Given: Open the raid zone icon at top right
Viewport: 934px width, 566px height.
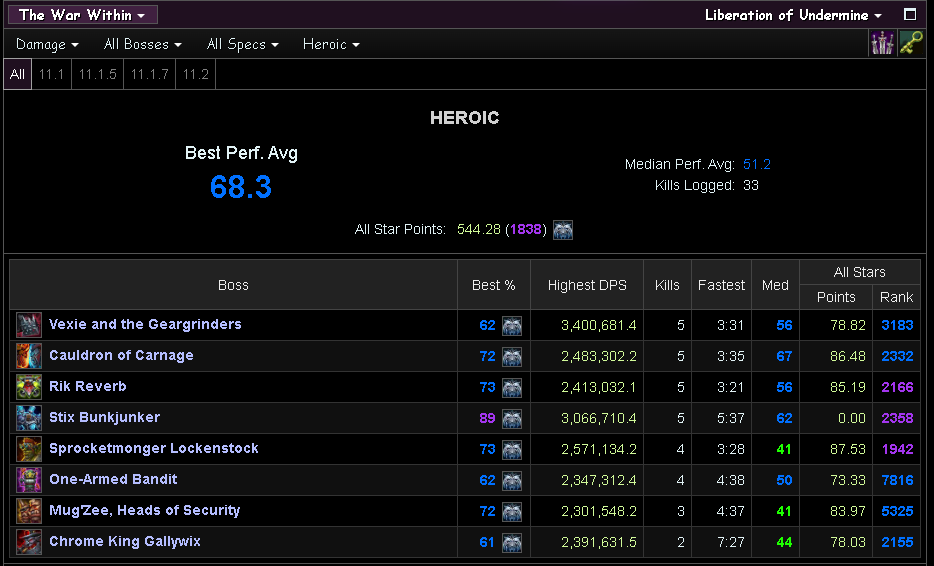Looking at the screenshot, I should pos(882,43).
